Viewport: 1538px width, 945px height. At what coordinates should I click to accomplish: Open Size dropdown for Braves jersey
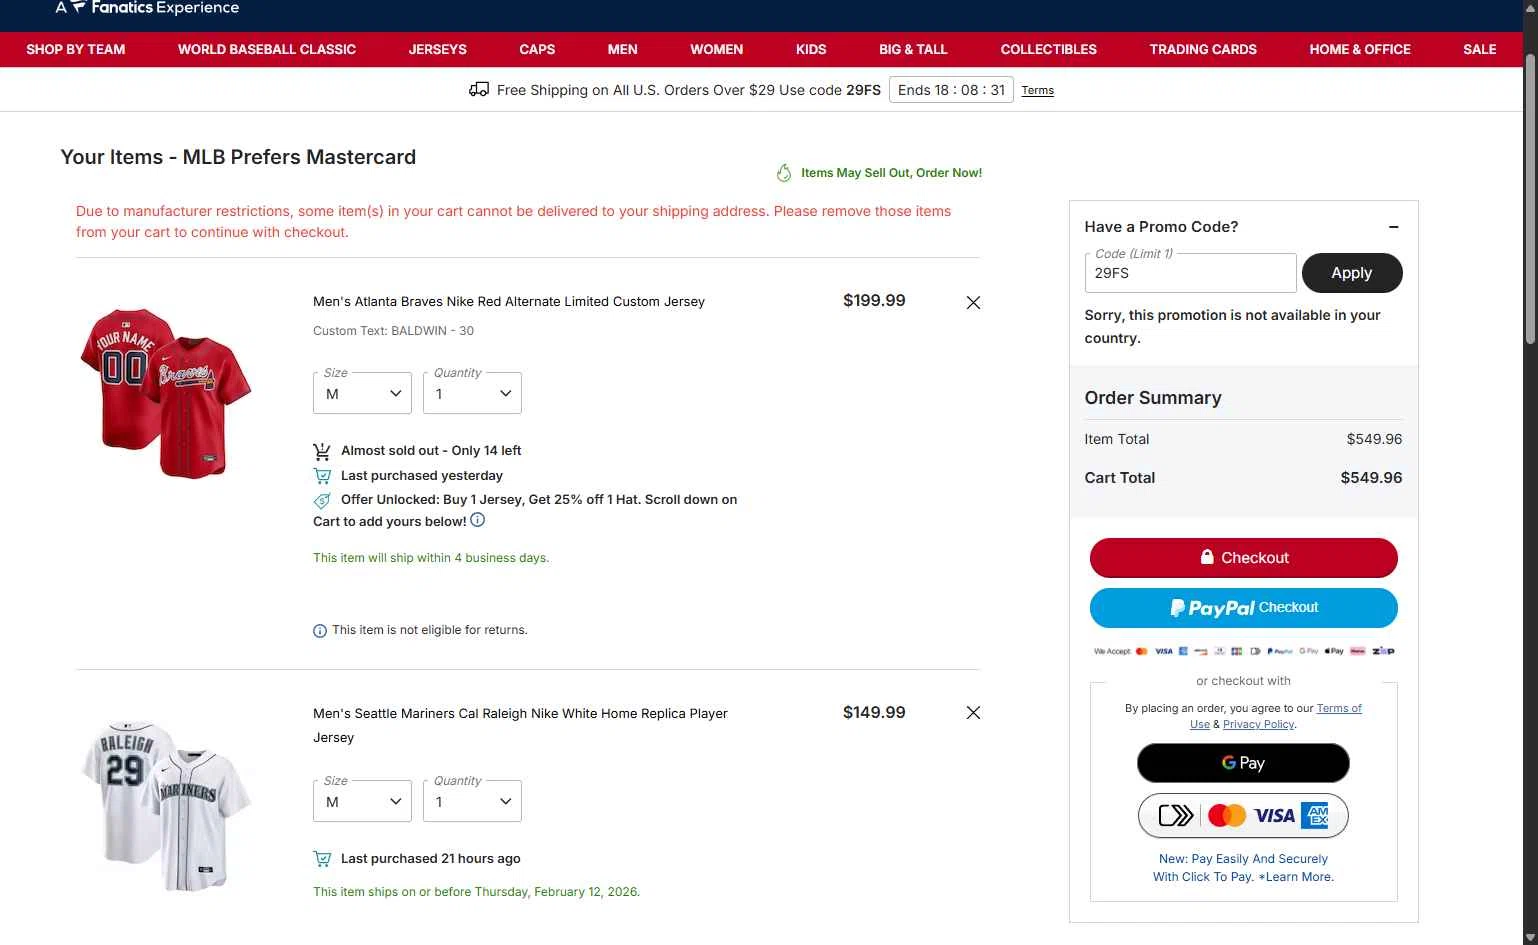tap(362, 393)
